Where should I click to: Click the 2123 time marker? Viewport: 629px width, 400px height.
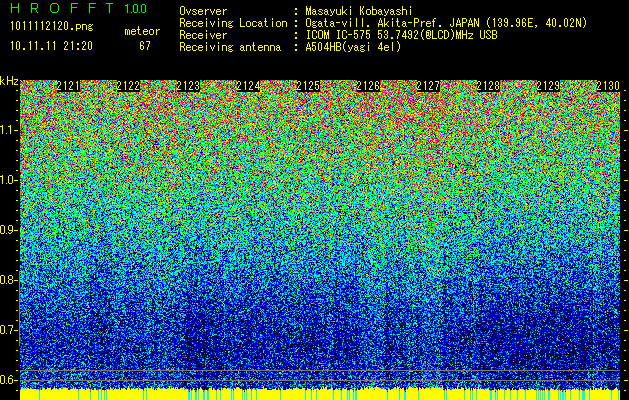(x=188, y=86)
